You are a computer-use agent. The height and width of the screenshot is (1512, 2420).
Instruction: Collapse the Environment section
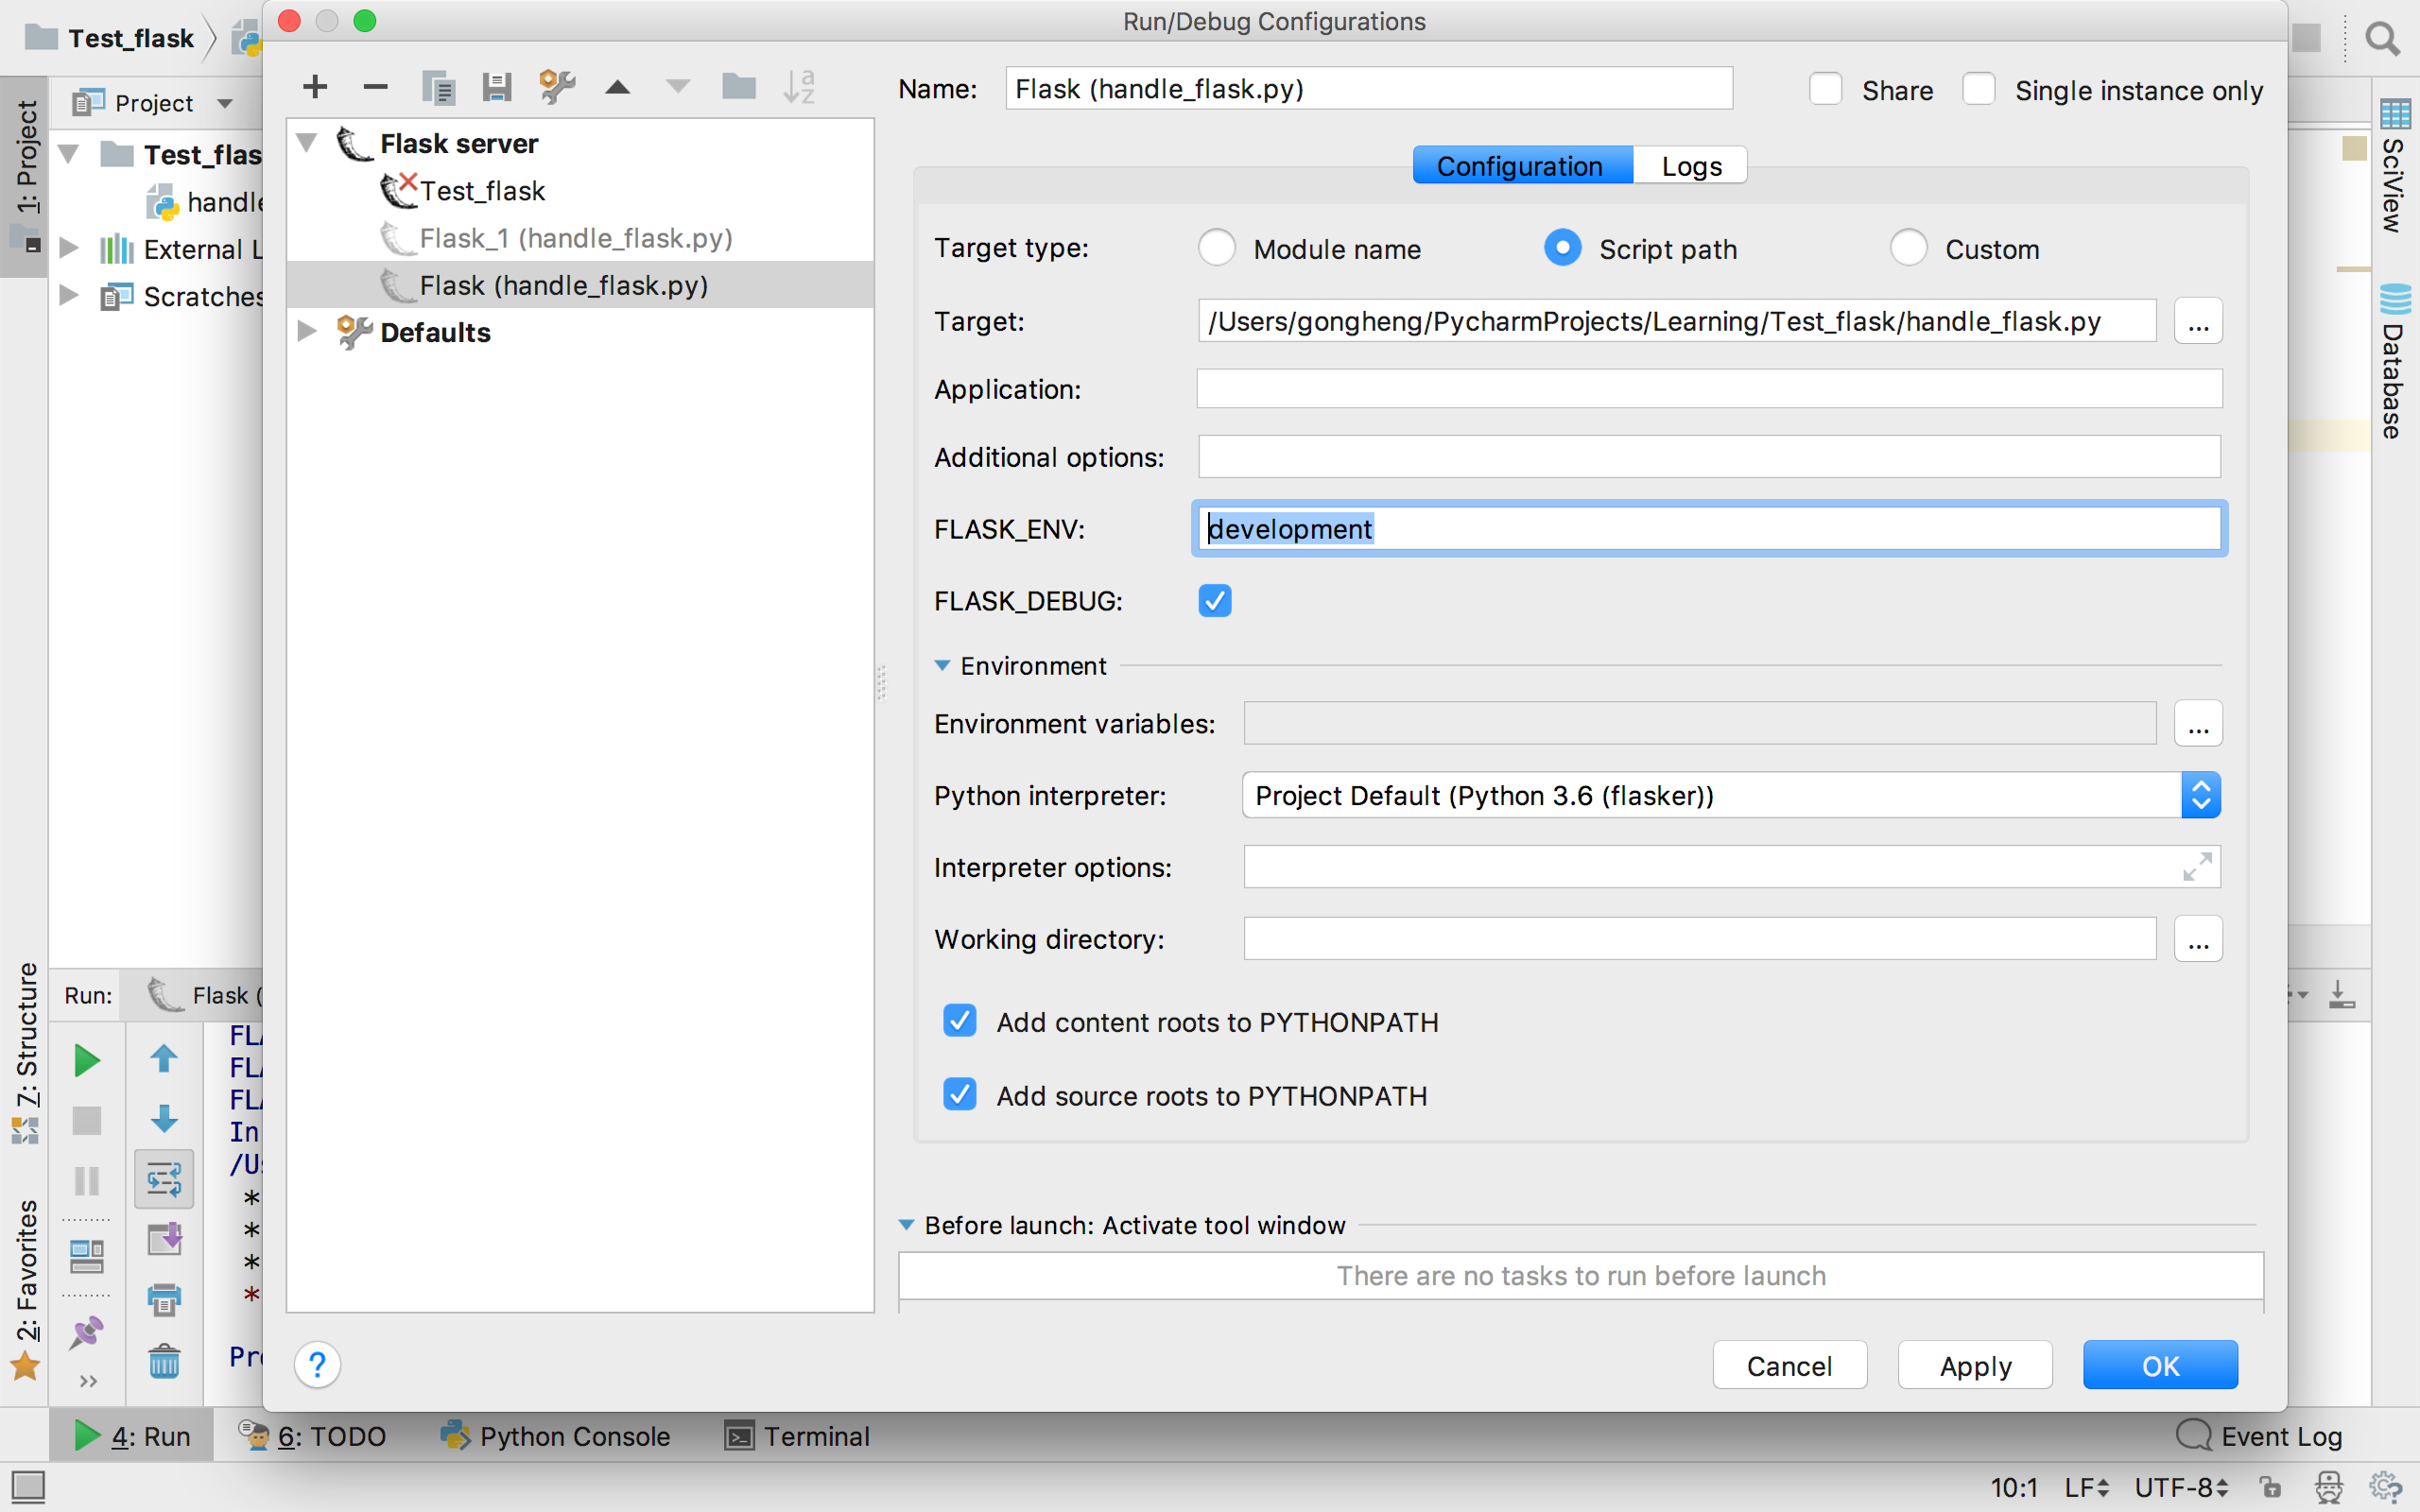(942, 666)
